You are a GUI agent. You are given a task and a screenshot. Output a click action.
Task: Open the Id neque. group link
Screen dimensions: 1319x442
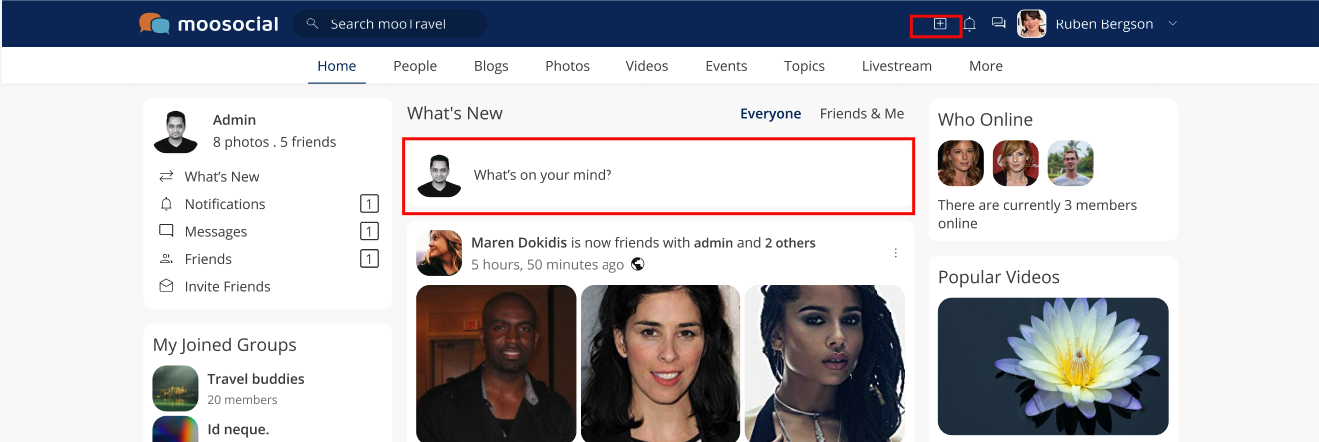tap(238, 430)
